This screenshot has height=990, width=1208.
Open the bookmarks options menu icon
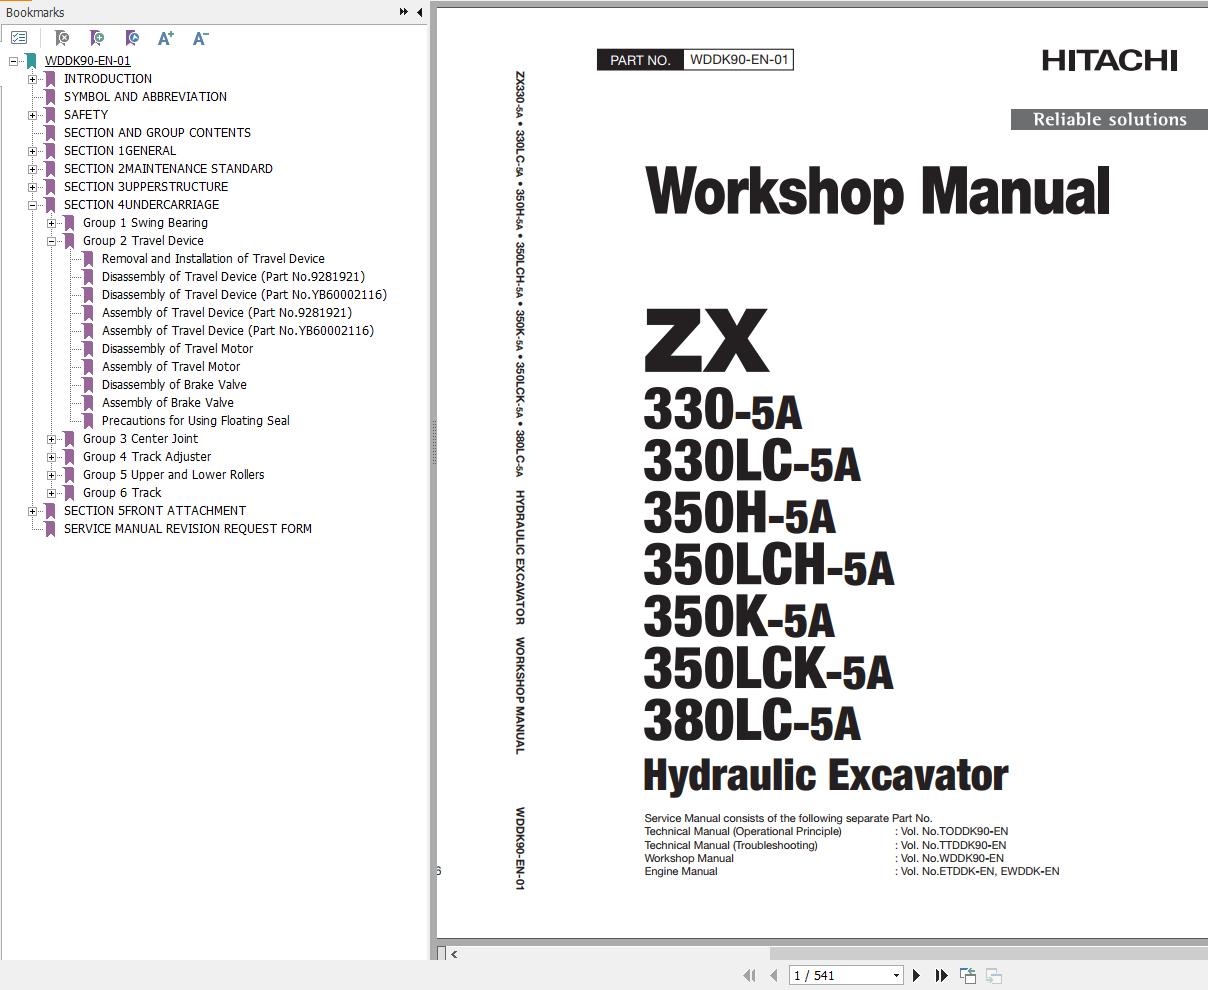pos(19,38)
